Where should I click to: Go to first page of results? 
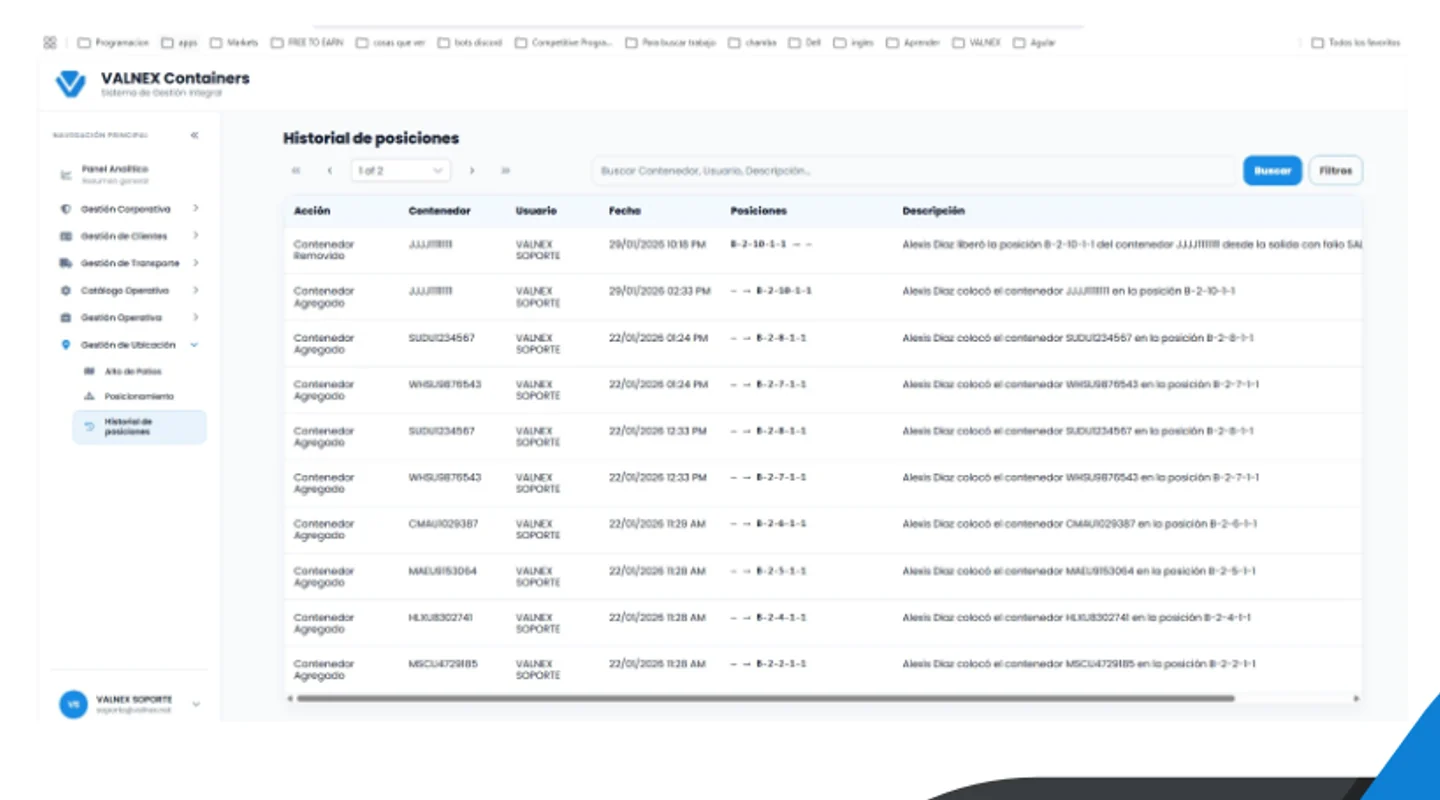tap(296, 171)
